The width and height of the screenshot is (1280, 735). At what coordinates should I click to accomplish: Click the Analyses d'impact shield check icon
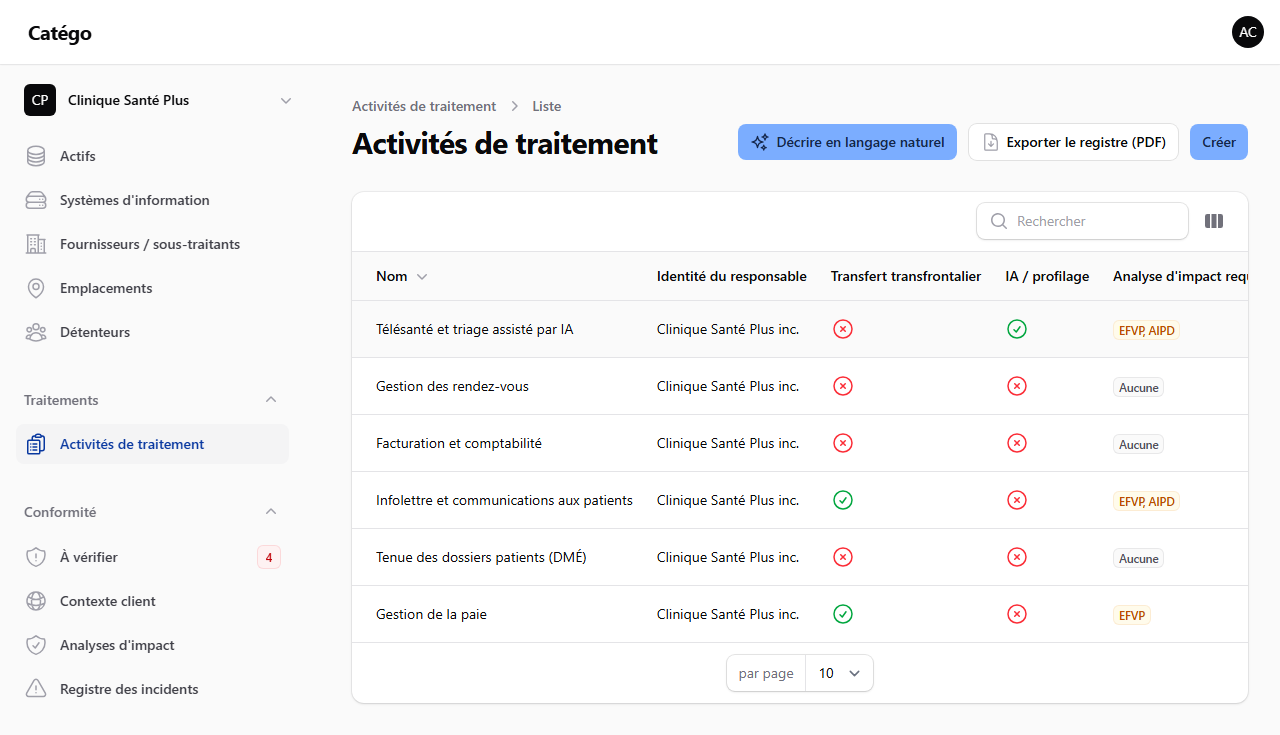[x=36, y=645]
